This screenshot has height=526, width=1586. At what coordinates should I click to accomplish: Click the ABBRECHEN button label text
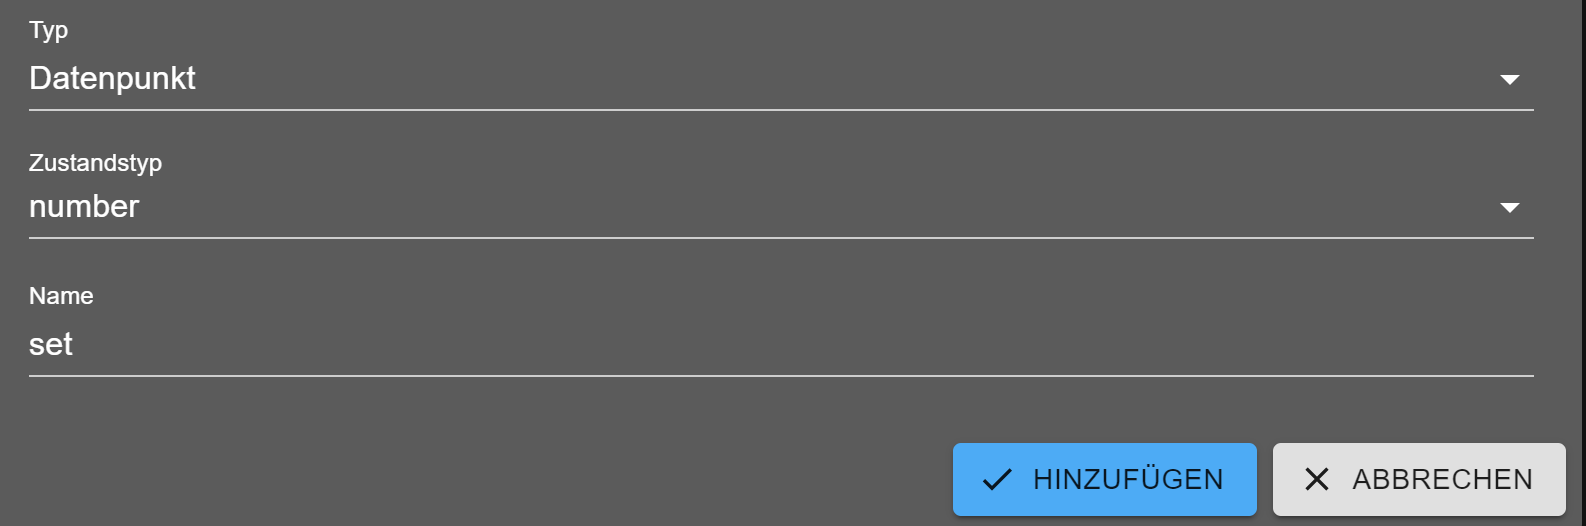click(1442, 480)
